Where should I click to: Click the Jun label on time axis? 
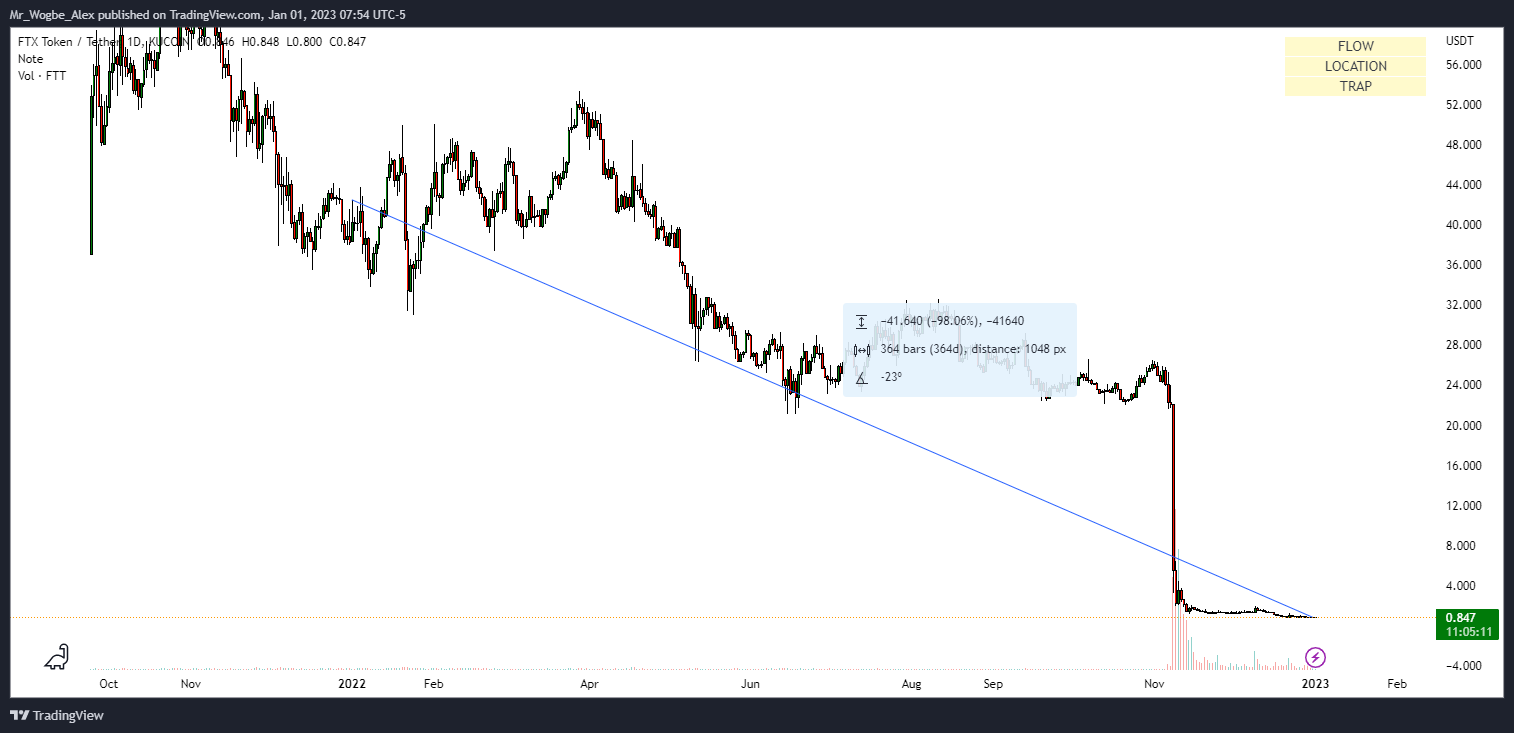(751, 684)
